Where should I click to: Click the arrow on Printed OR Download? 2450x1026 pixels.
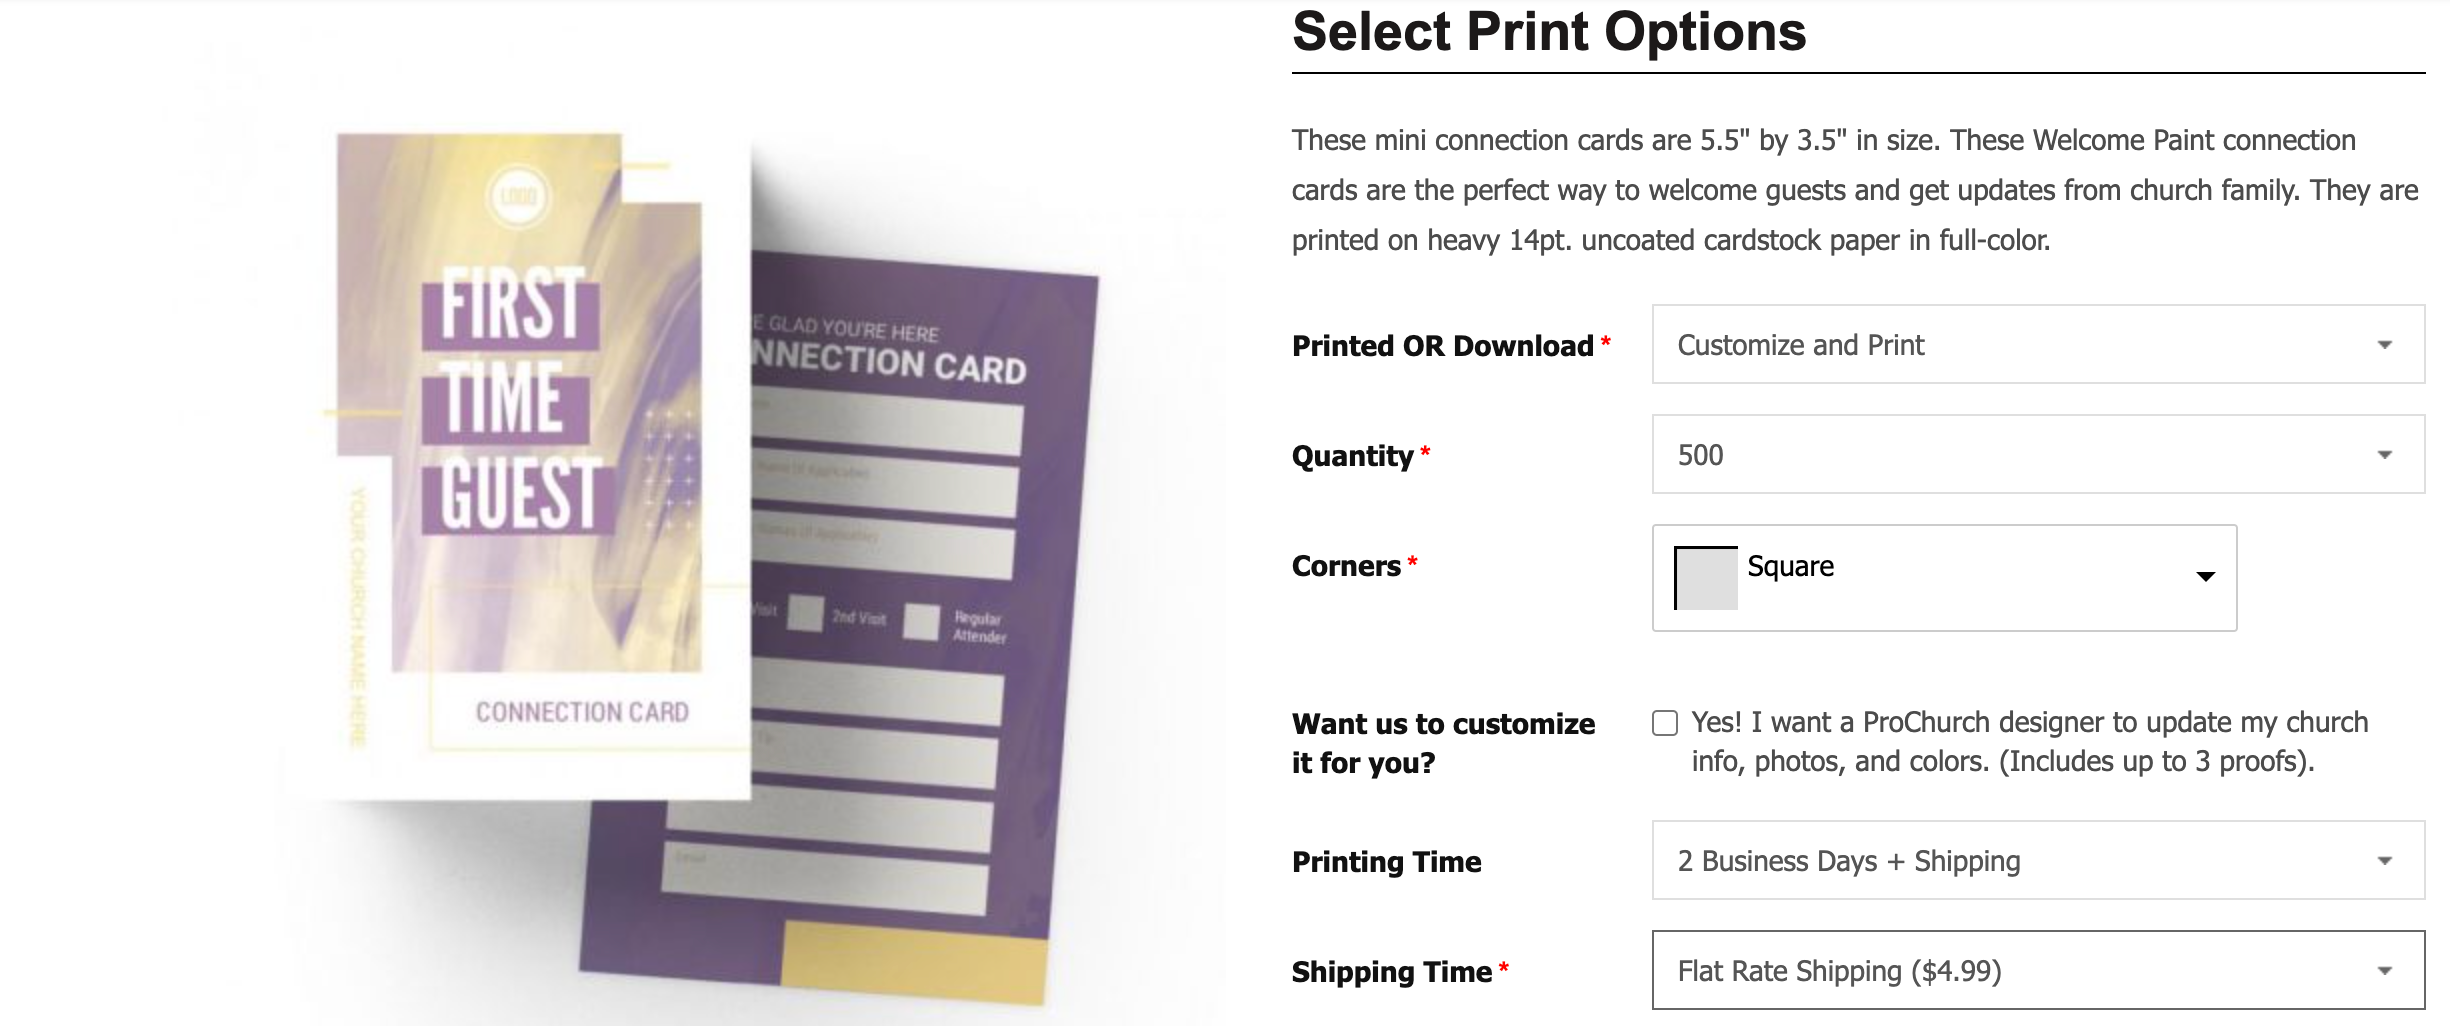tap(2385, 345)
